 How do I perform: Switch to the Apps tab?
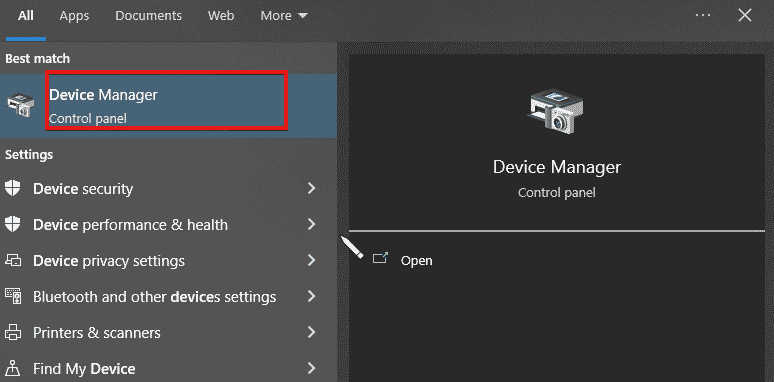(74, 16)
